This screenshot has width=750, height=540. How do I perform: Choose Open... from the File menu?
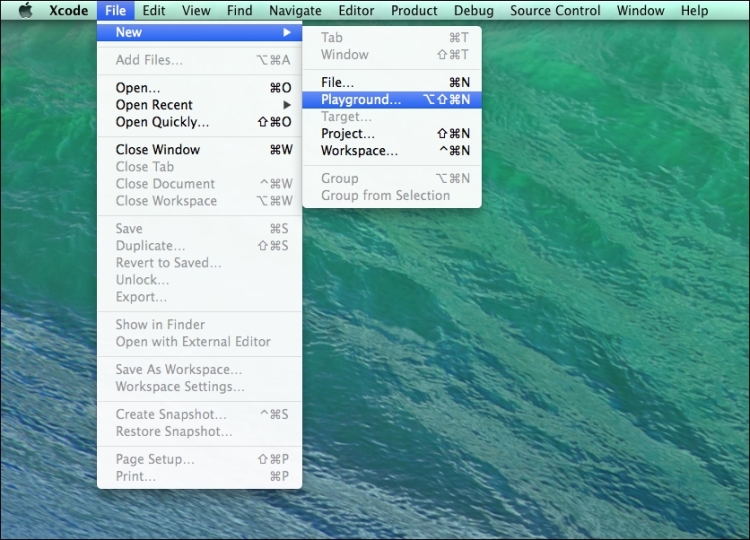click(199, 88)
